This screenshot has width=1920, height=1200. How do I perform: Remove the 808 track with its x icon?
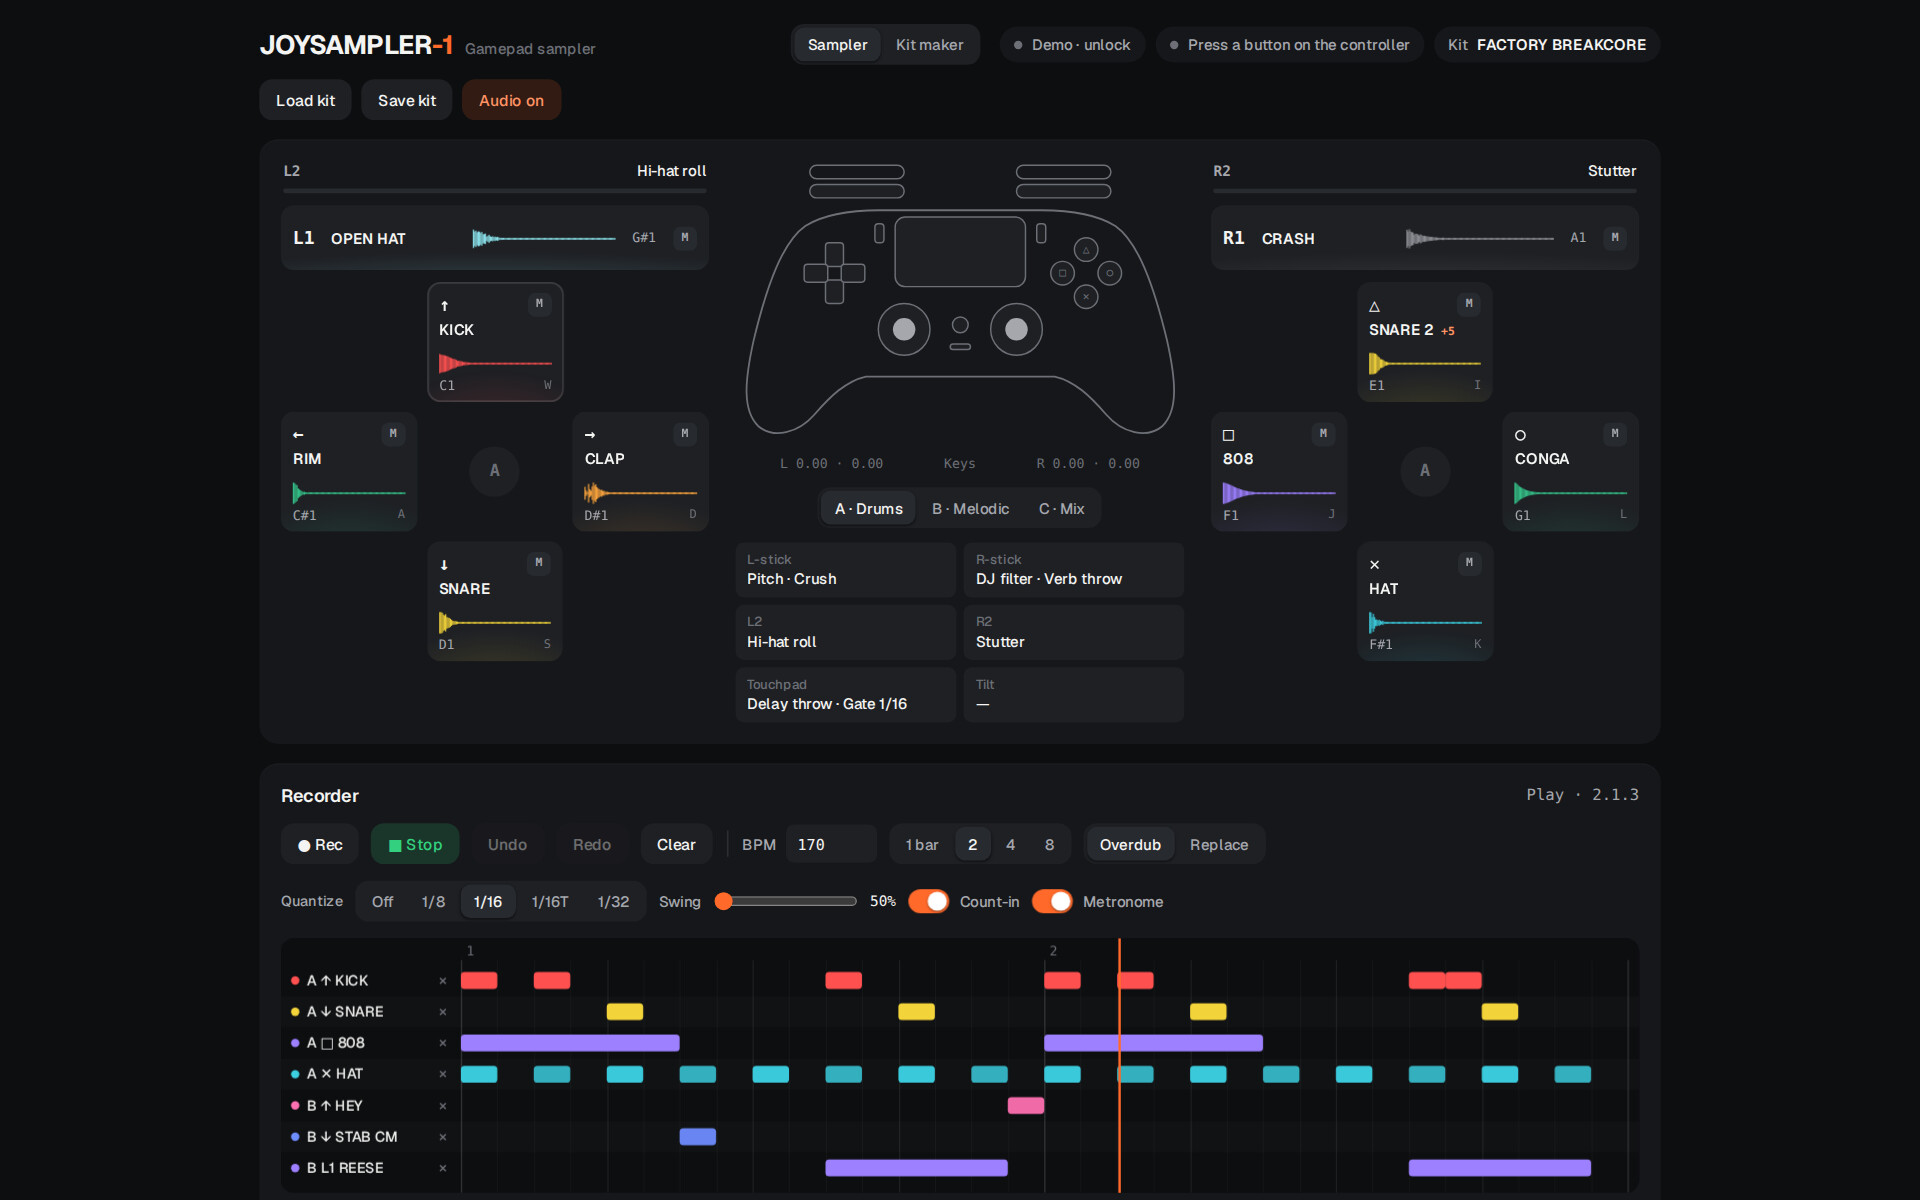pyautogui.click(x=443, y=1043)
